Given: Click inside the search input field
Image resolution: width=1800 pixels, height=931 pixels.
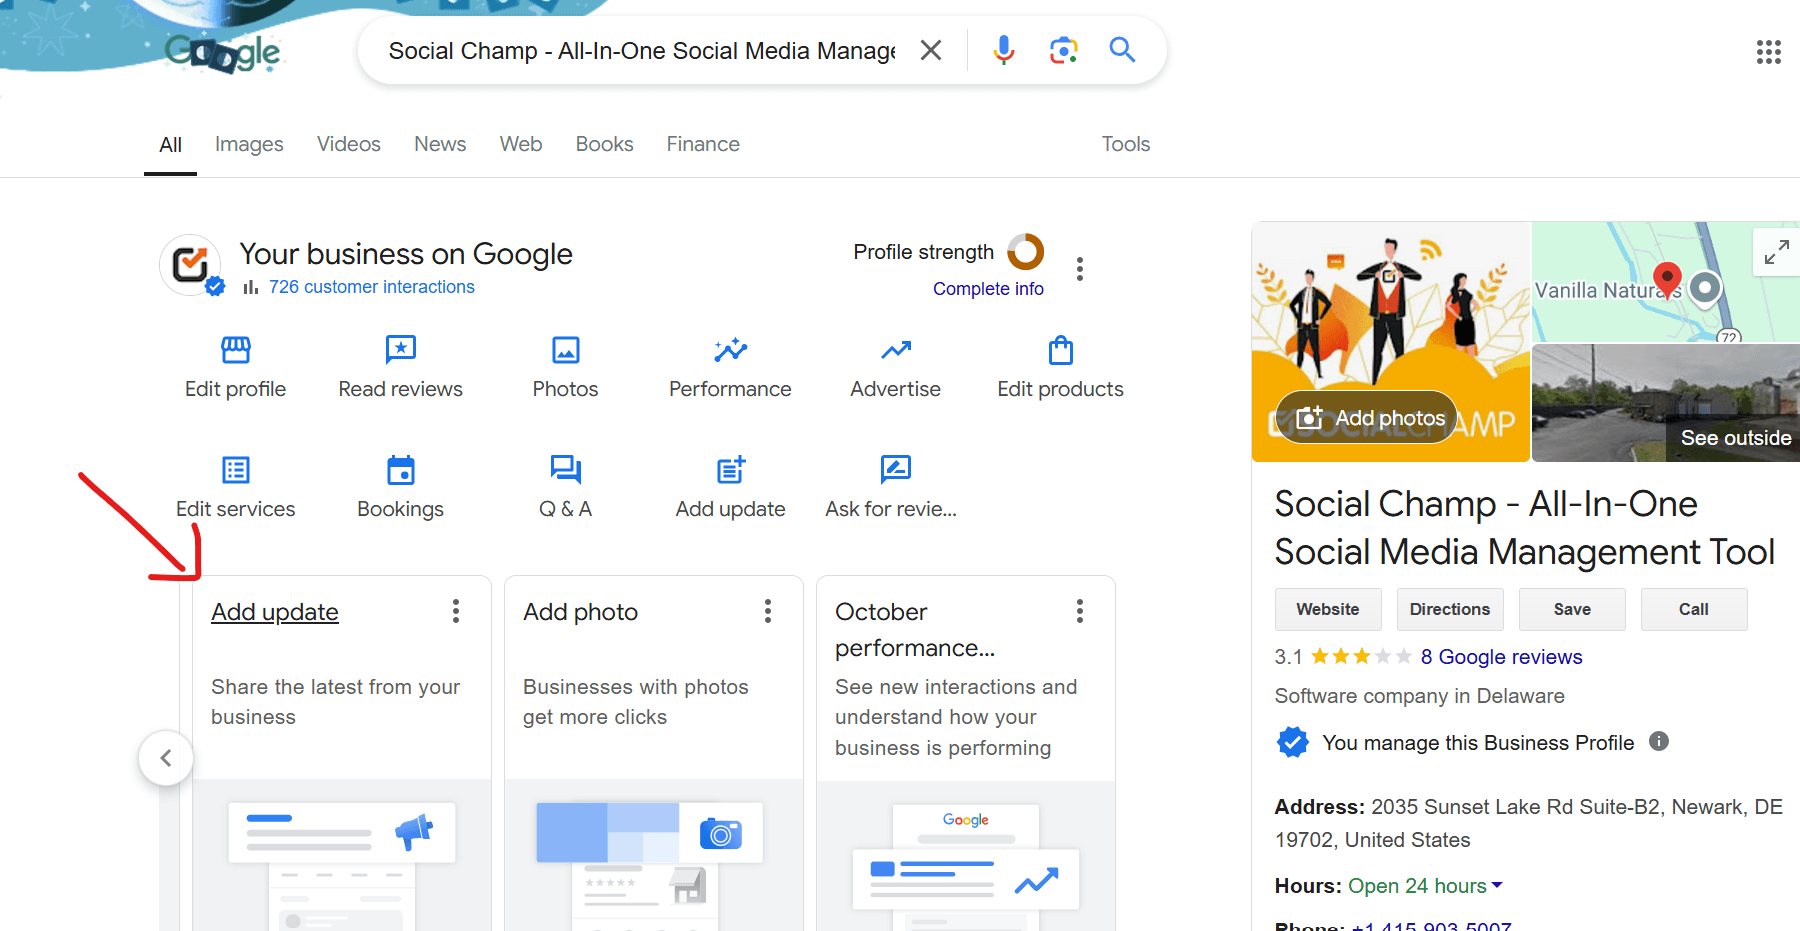Looking at the screenshot, I should point(642,51).
